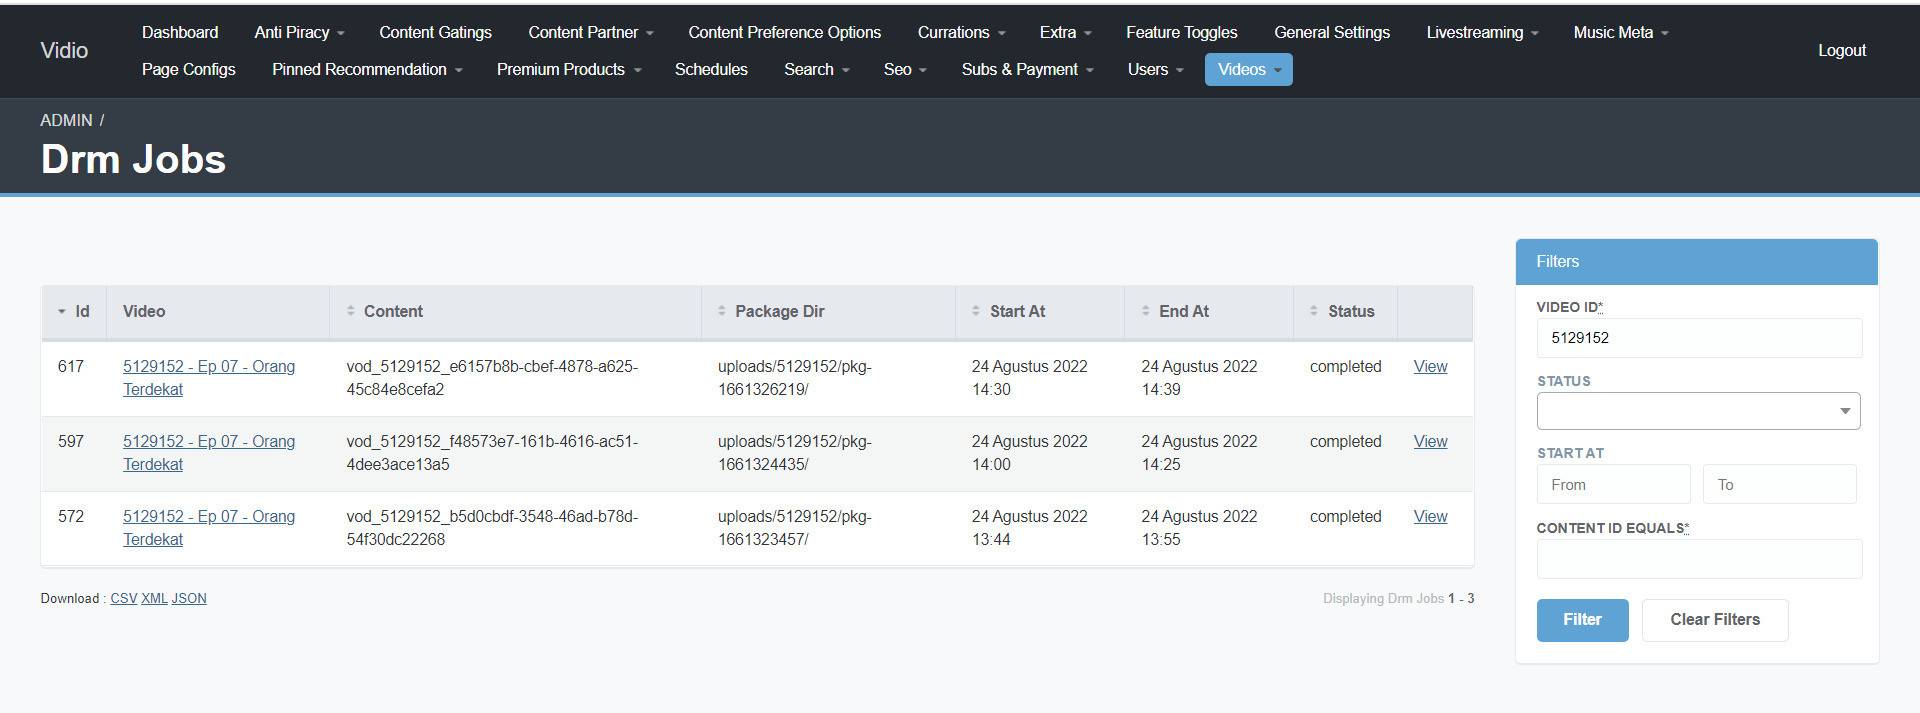Open the Videos dropdown menu
Screen dimensions: 1920x713
(x=1248, y=69)
